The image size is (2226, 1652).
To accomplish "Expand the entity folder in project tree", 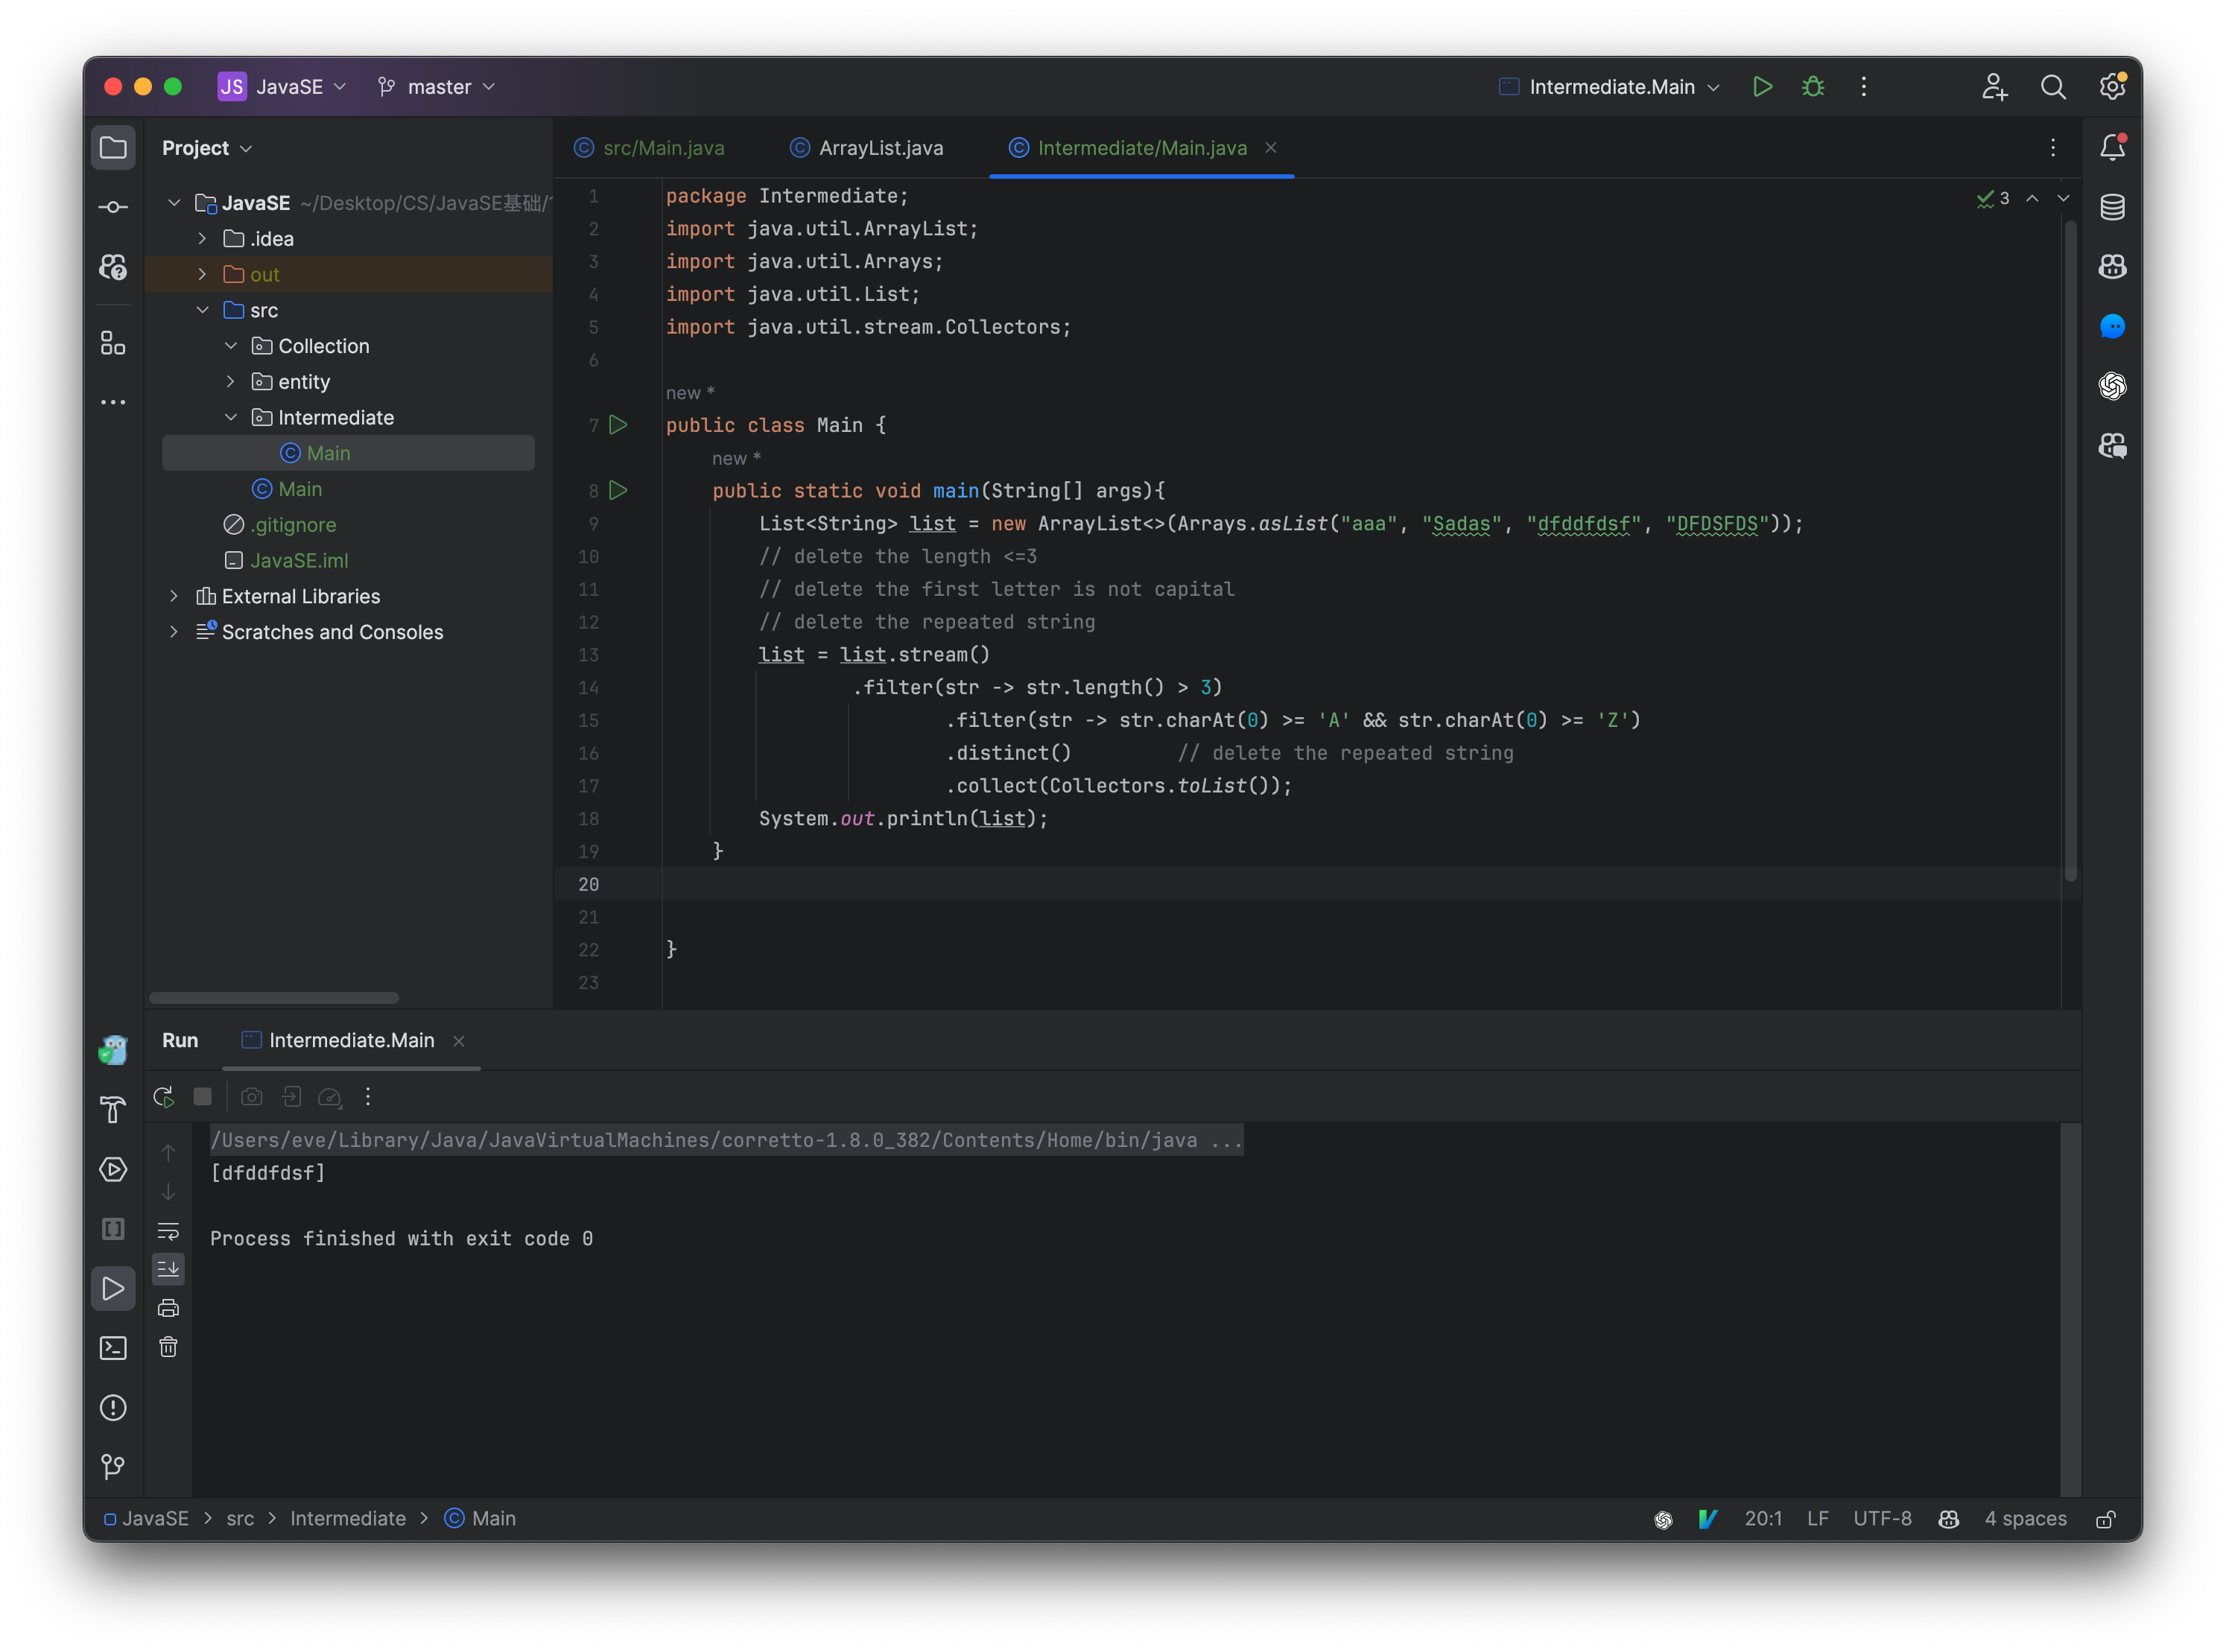I will (x=206, y=380).
